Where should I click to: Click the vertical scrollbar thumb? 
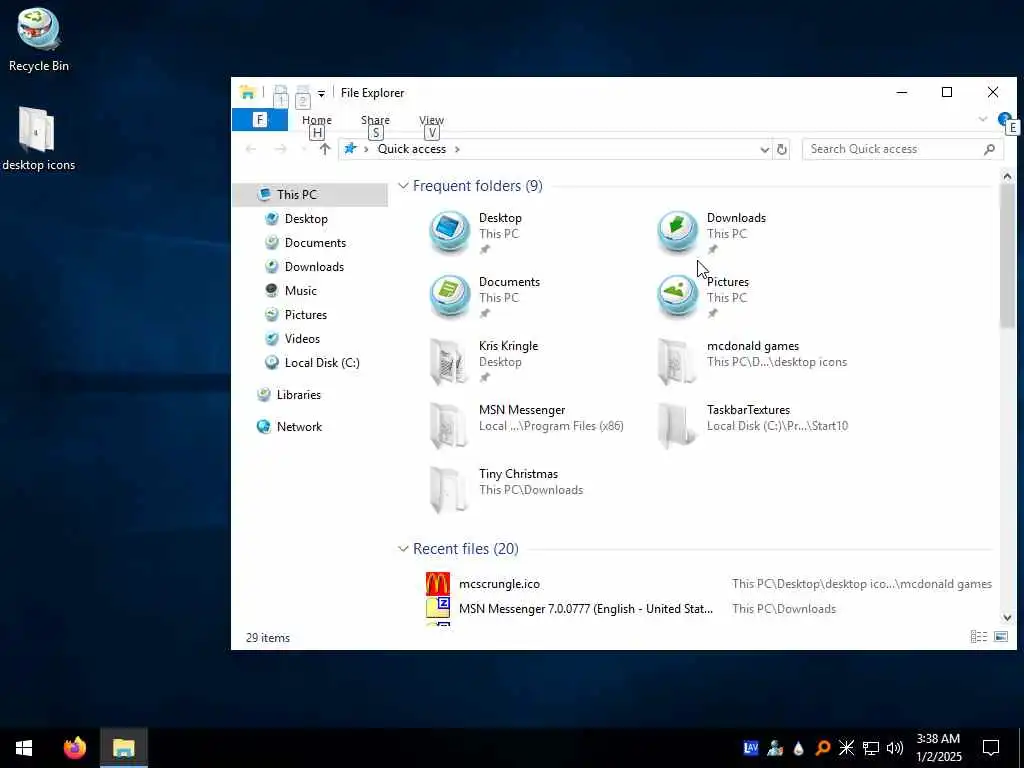click(x=1006, y=255)
